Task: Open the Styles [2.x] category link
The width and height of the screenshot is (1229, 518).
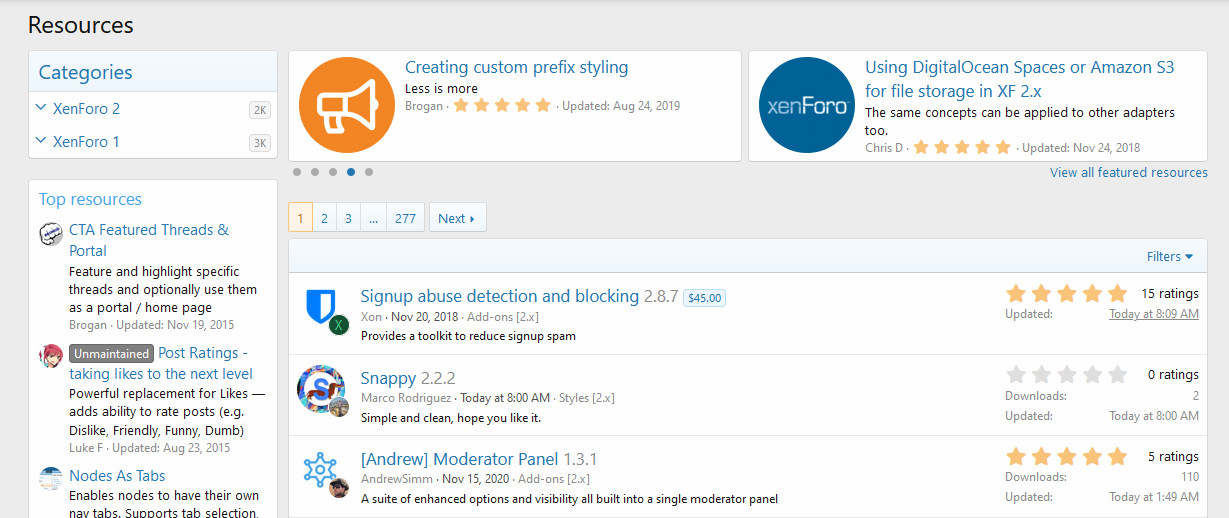Action: [587, 398]
